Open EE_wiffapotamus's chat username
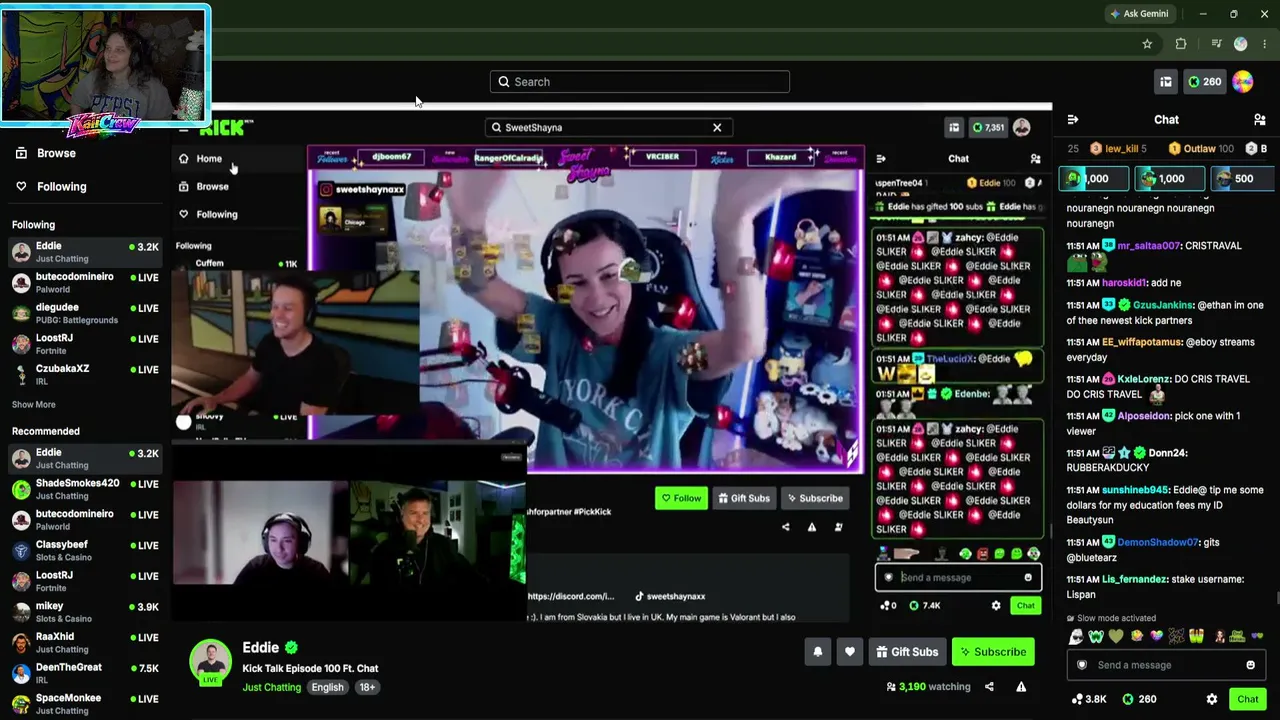This screenshot has height=720, width=1280. pos(1141,342)
